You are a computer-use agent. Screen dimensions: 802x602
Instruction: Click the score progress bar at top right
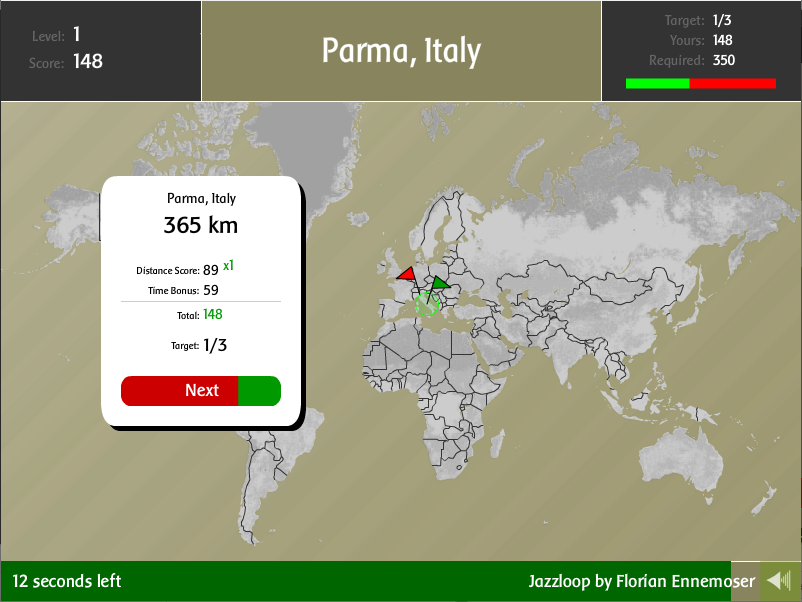pyautogui.click(x=701, y=83)
